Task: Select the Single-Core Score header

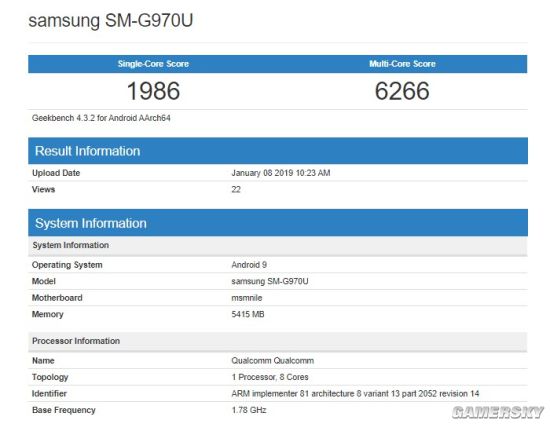Action: click(x=153, y=64)
